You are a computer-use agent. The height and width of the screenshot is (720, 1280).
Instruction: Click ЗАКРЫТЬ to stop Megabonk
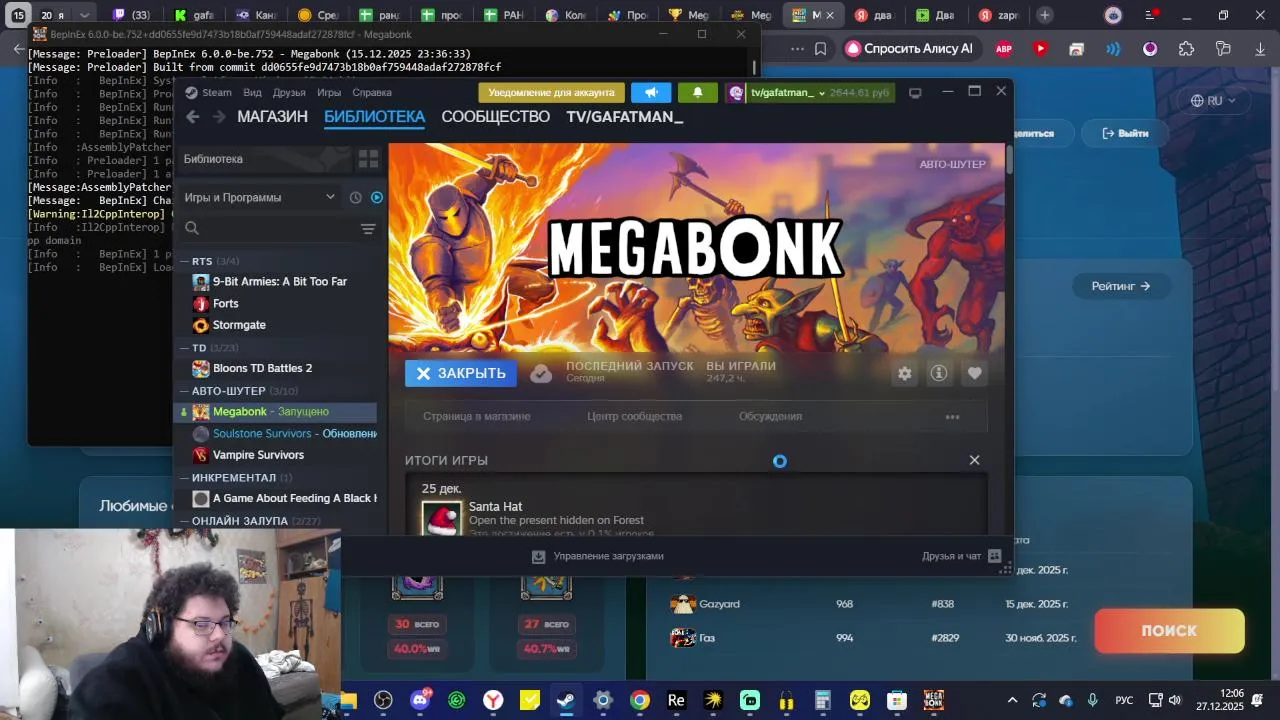462,373
